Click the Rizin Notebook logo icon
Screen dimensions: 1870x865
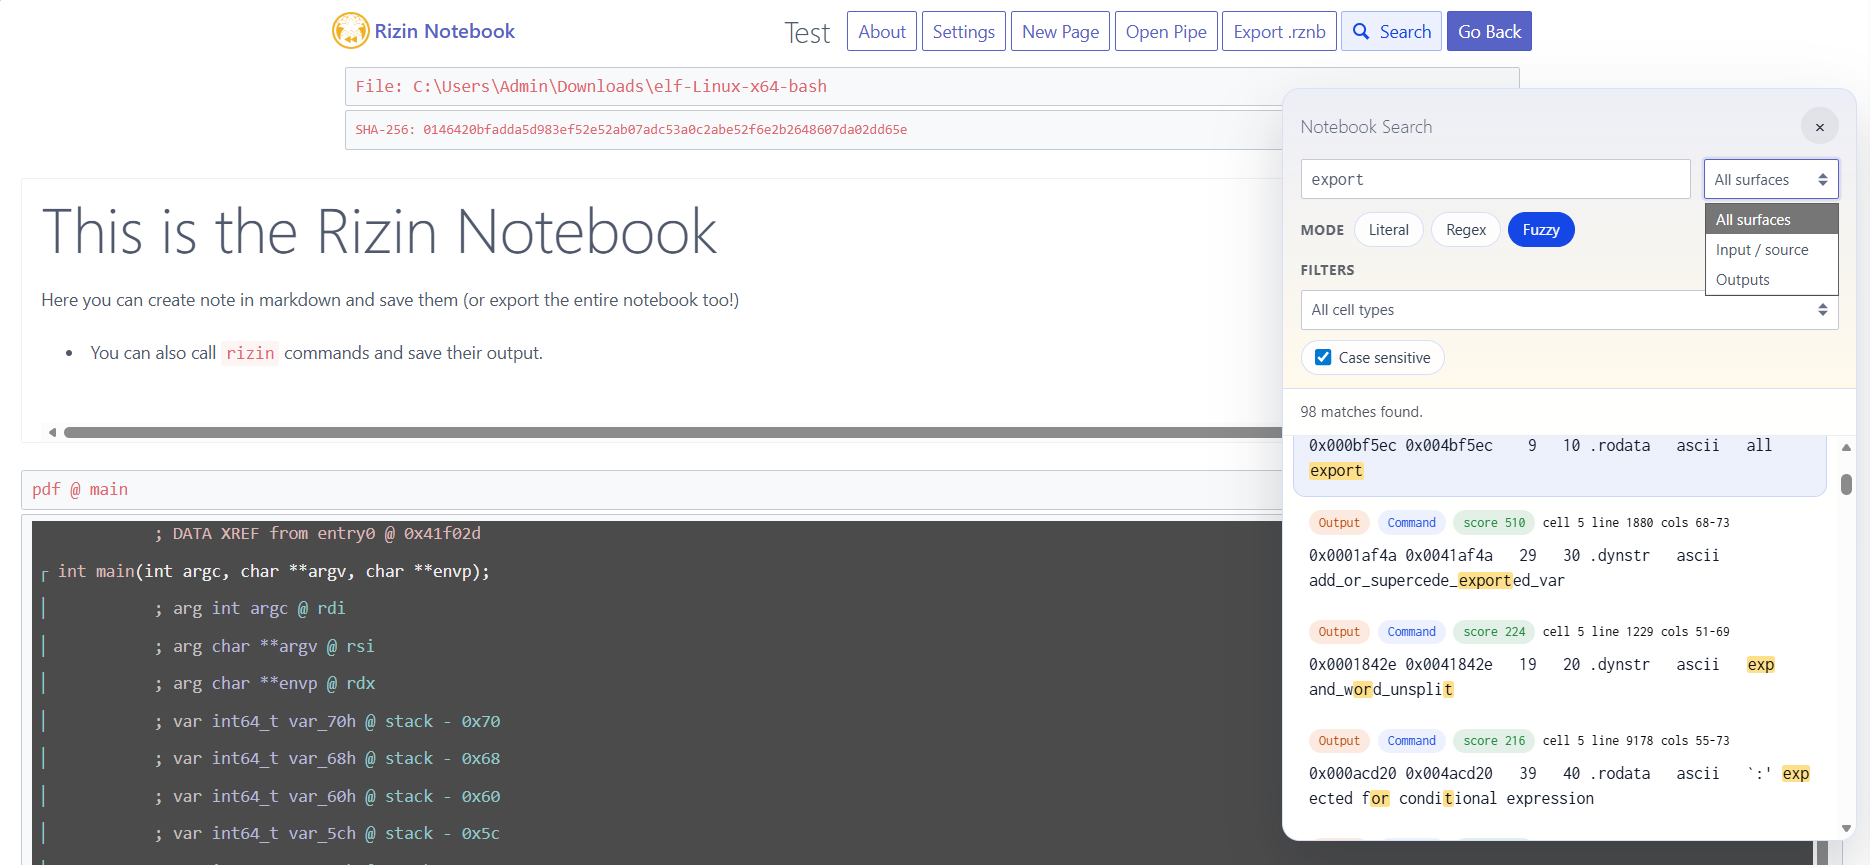click(x=350, y=31)
